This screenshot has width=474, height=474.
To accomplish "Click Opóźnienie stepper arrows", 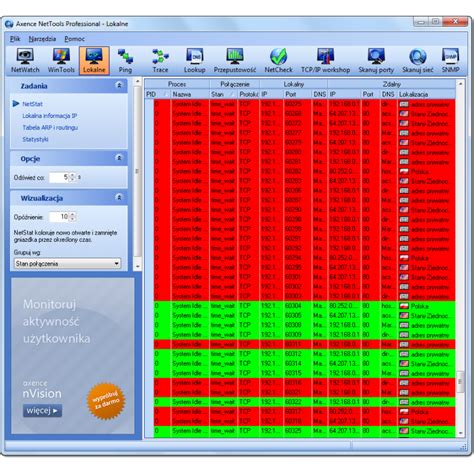I will coord(72,217).
